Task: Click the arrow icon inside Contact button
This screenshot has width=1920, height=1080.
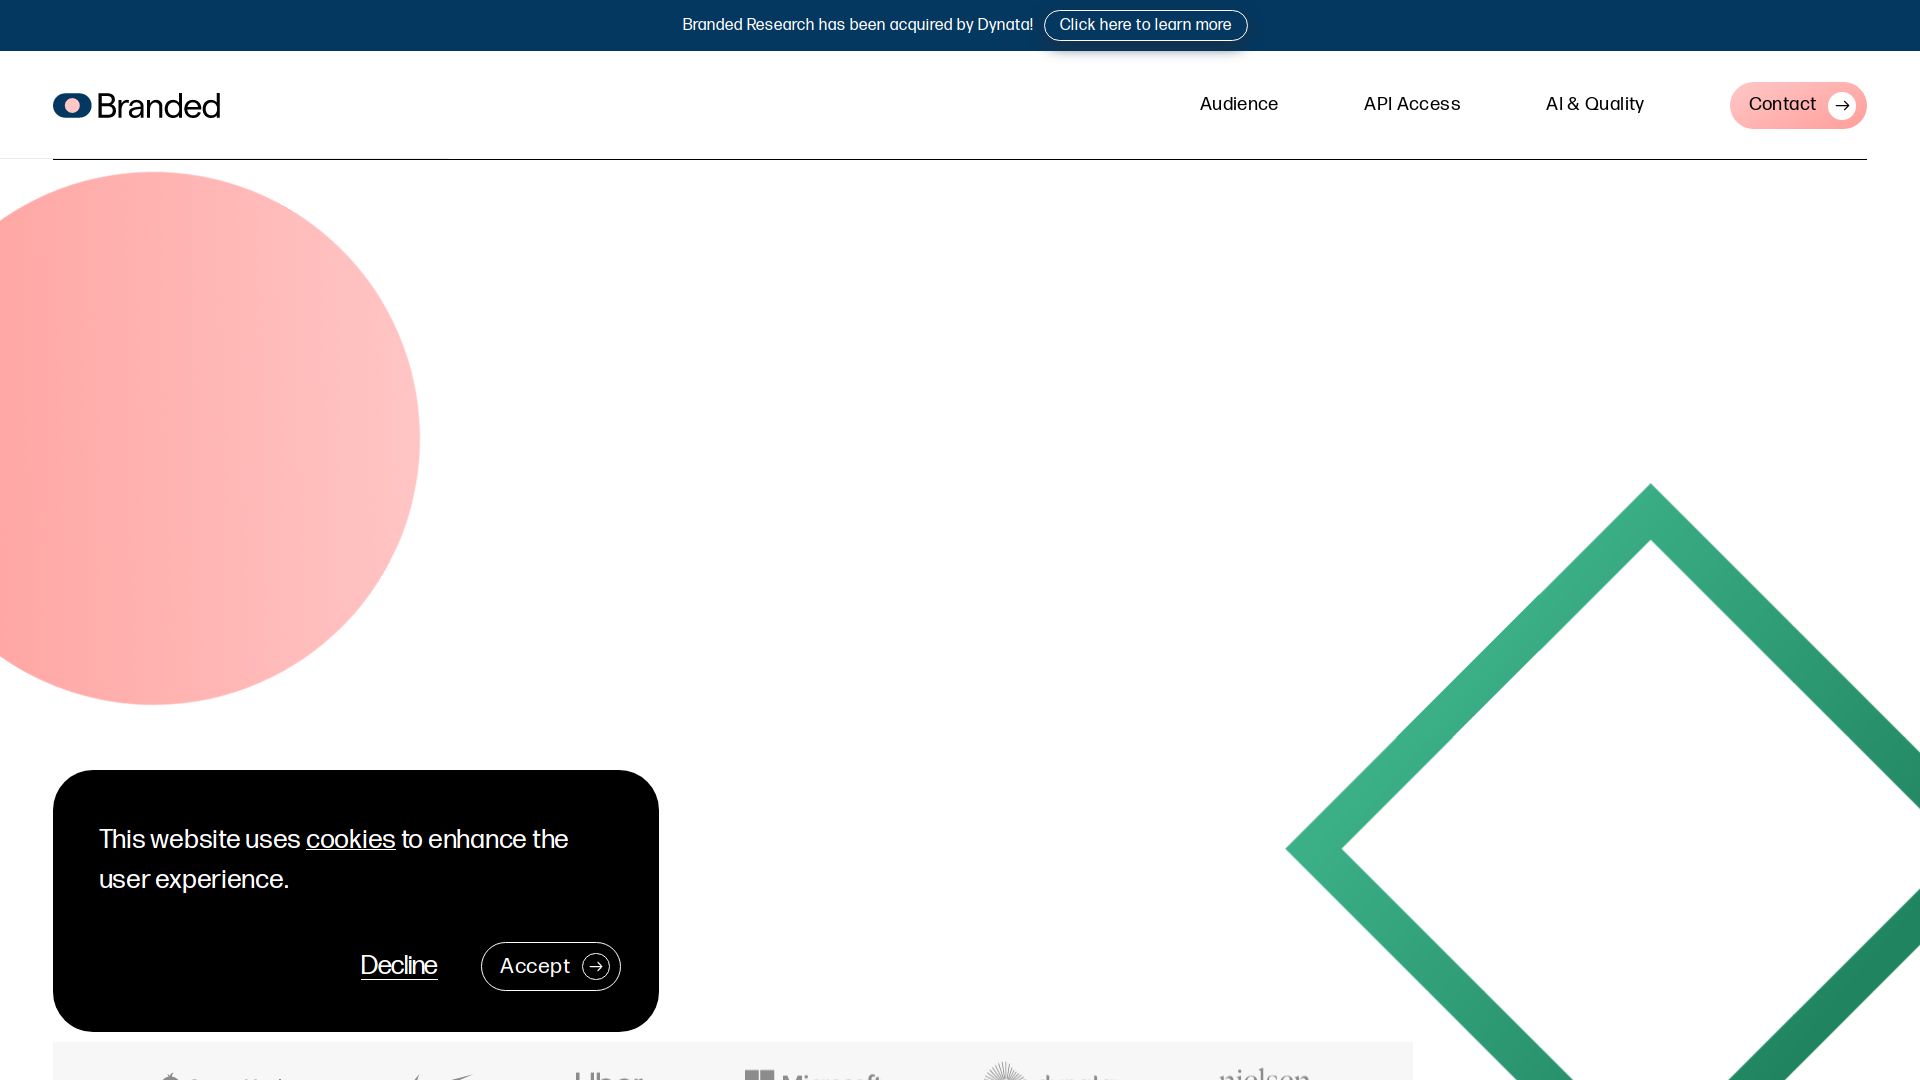Action: click(1841, 106)
